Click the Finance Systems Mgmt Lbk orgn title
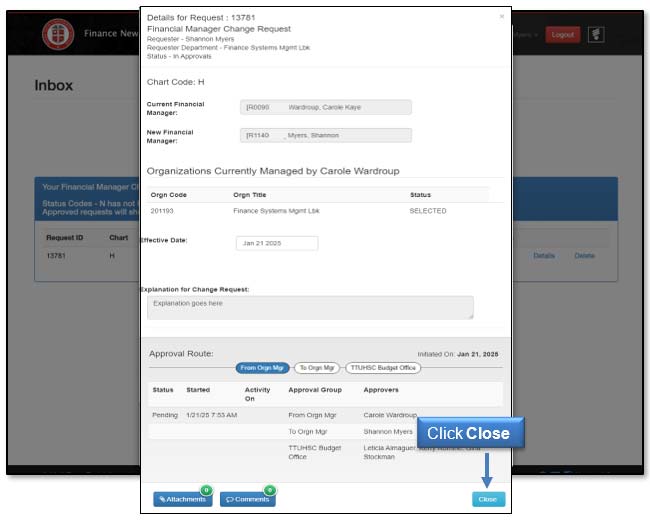 (x=276, y=211)
